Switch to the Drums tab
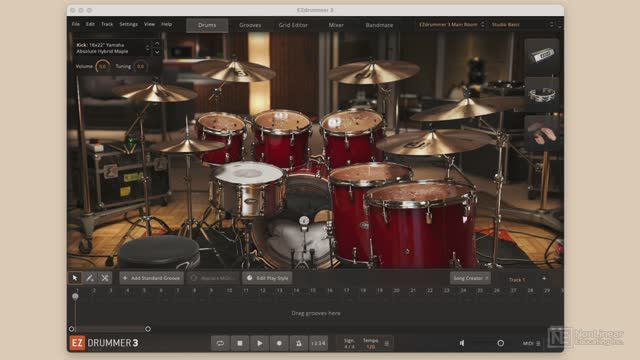 click(x=207, y=25)
